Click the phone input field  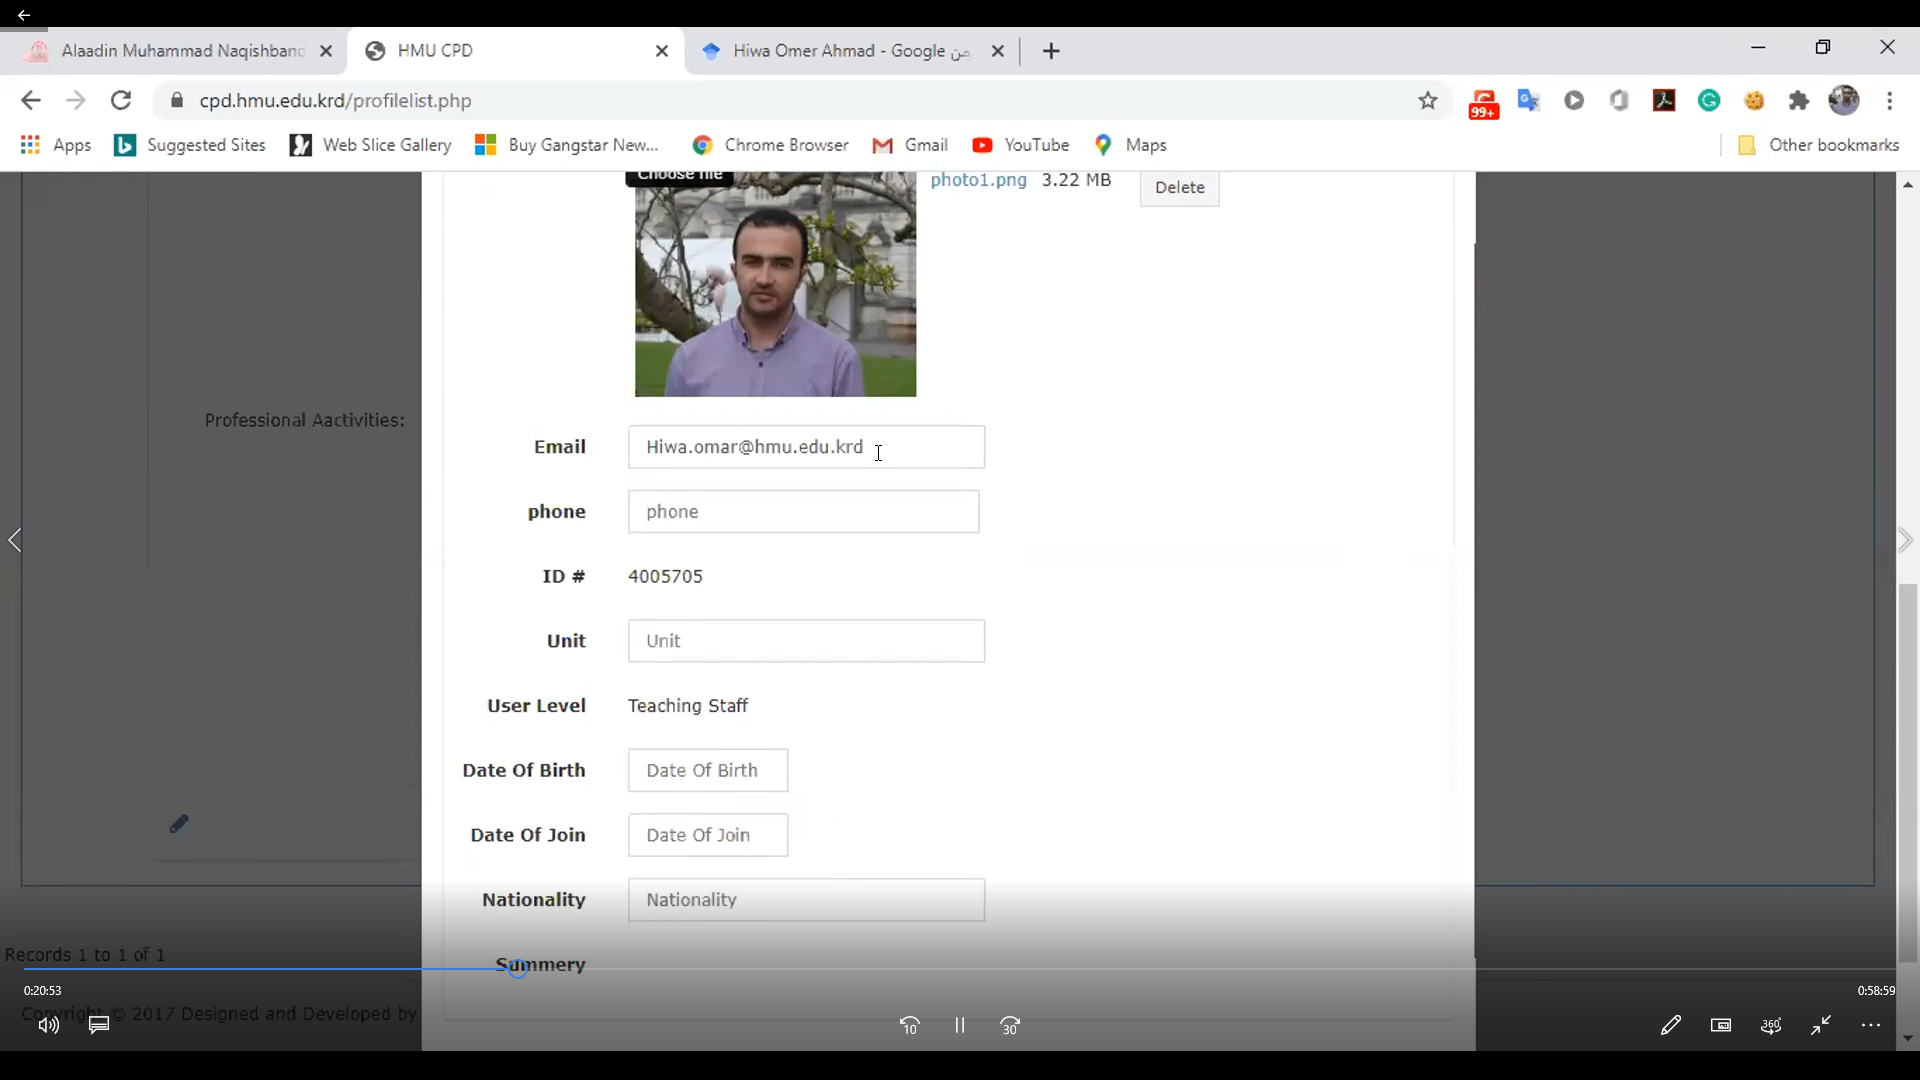tap(803, 511)
